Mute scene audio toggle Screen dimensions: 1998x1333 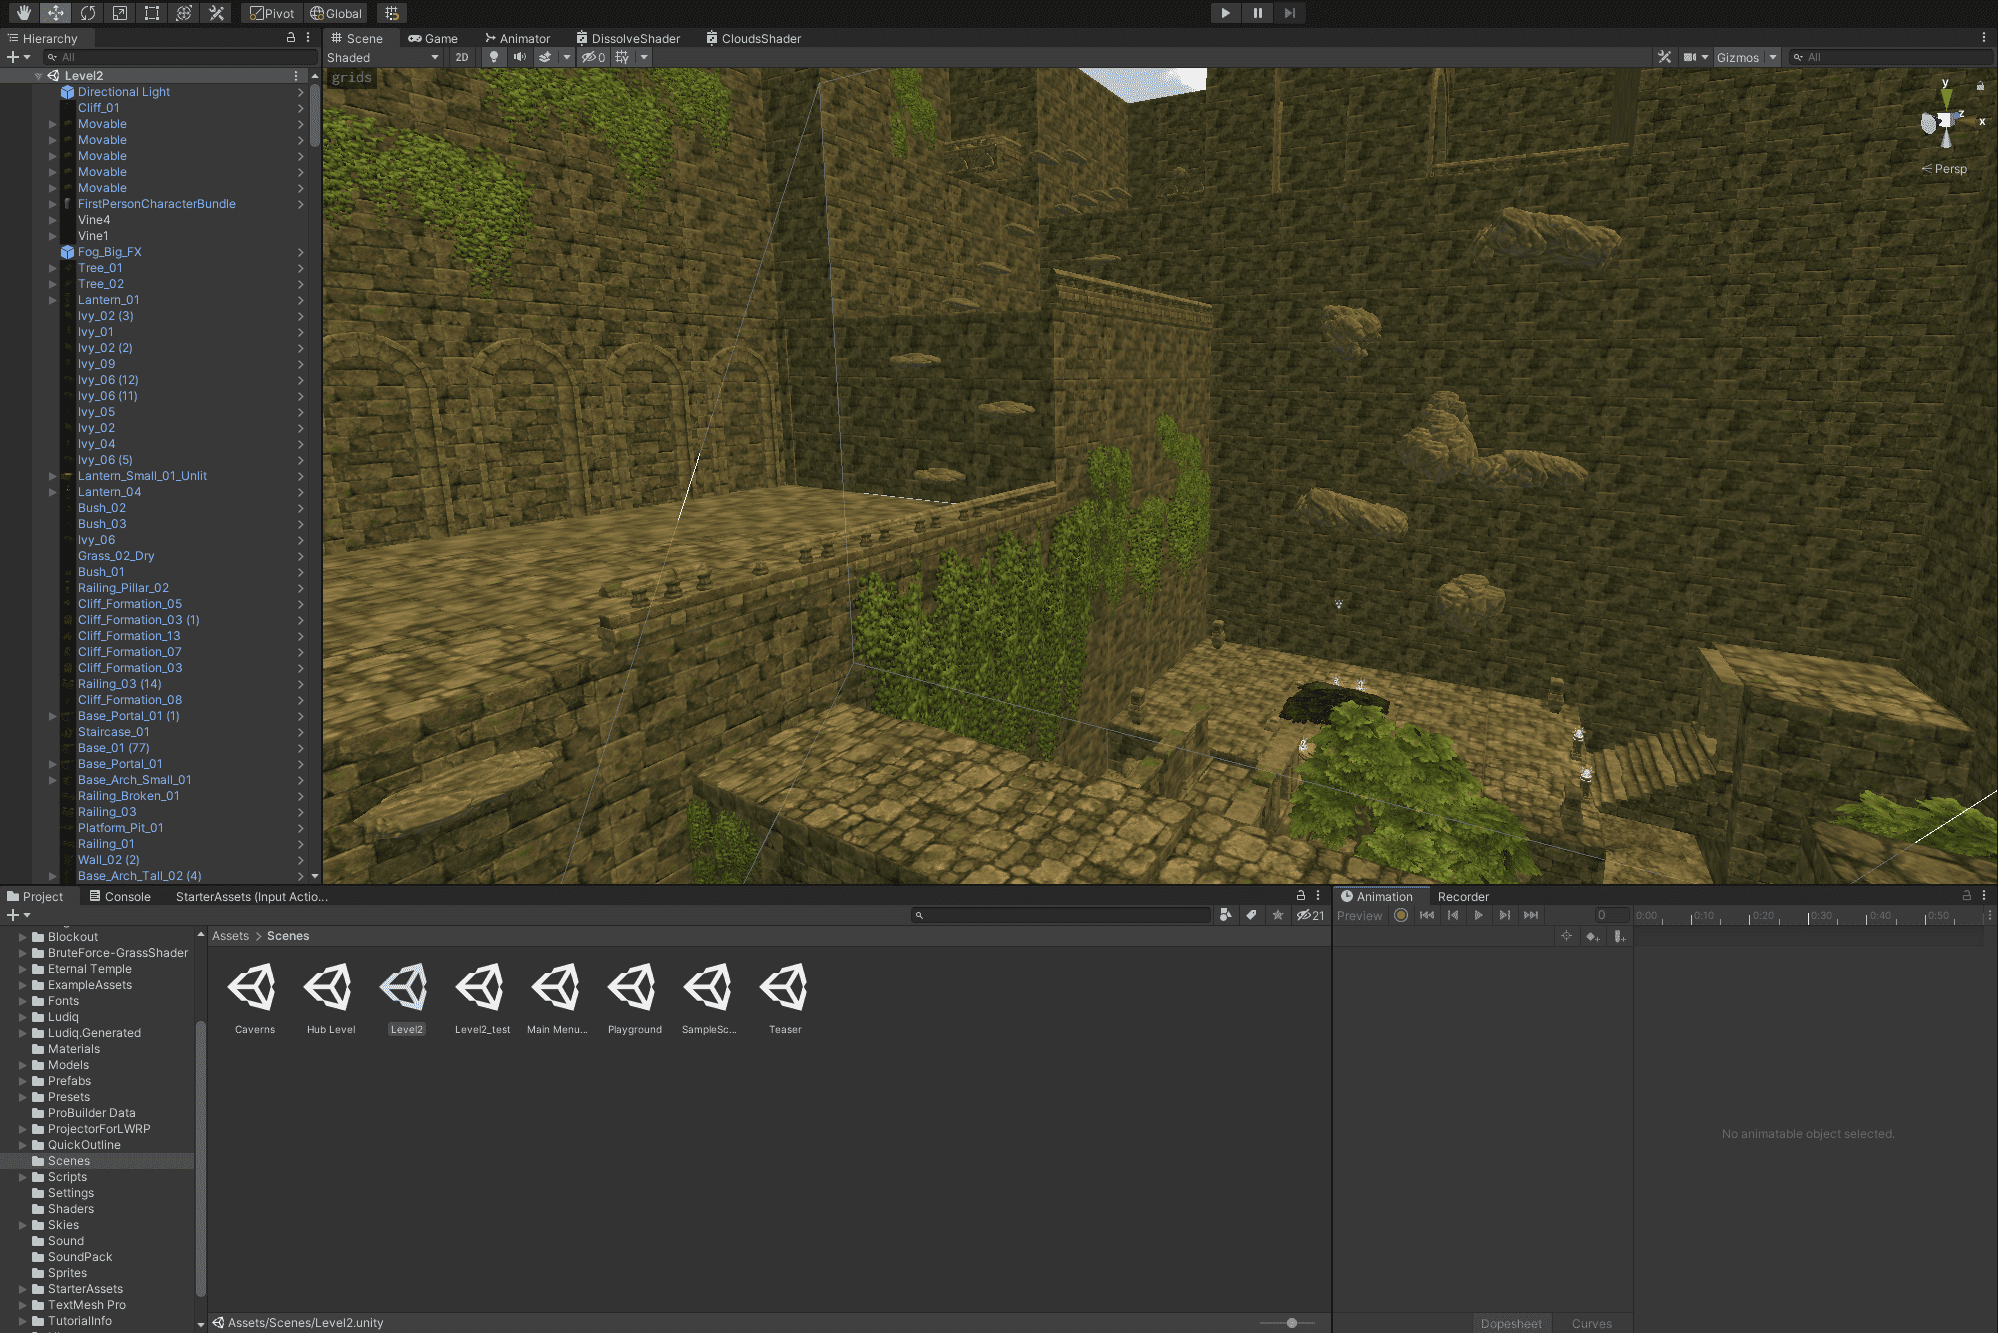click(x=519, y=57)
